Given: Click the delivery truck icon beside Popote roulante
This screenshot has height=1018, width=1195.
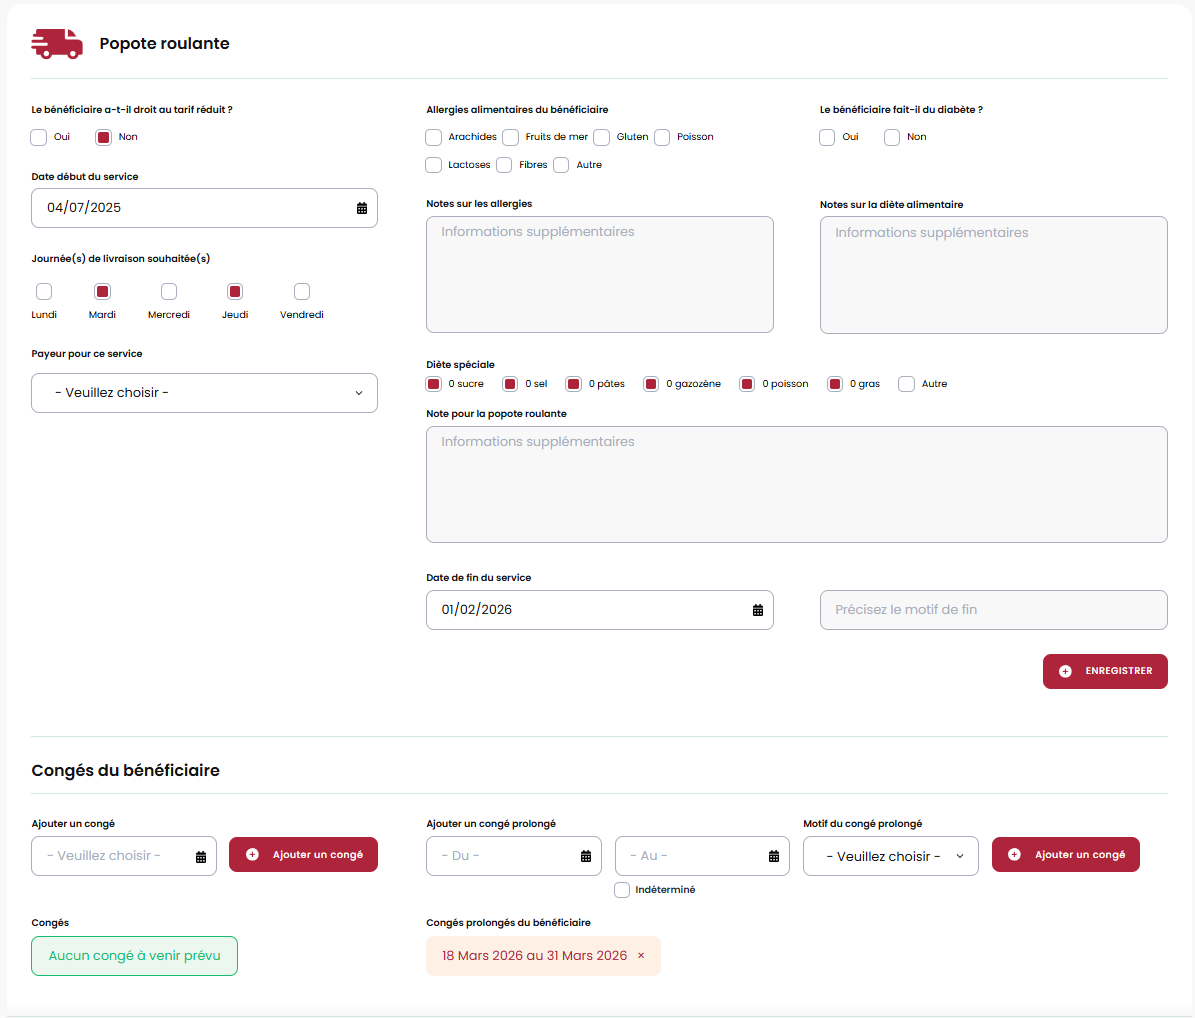Looking at the screenshot, I should pyautogui.click(x=57, y=43).
